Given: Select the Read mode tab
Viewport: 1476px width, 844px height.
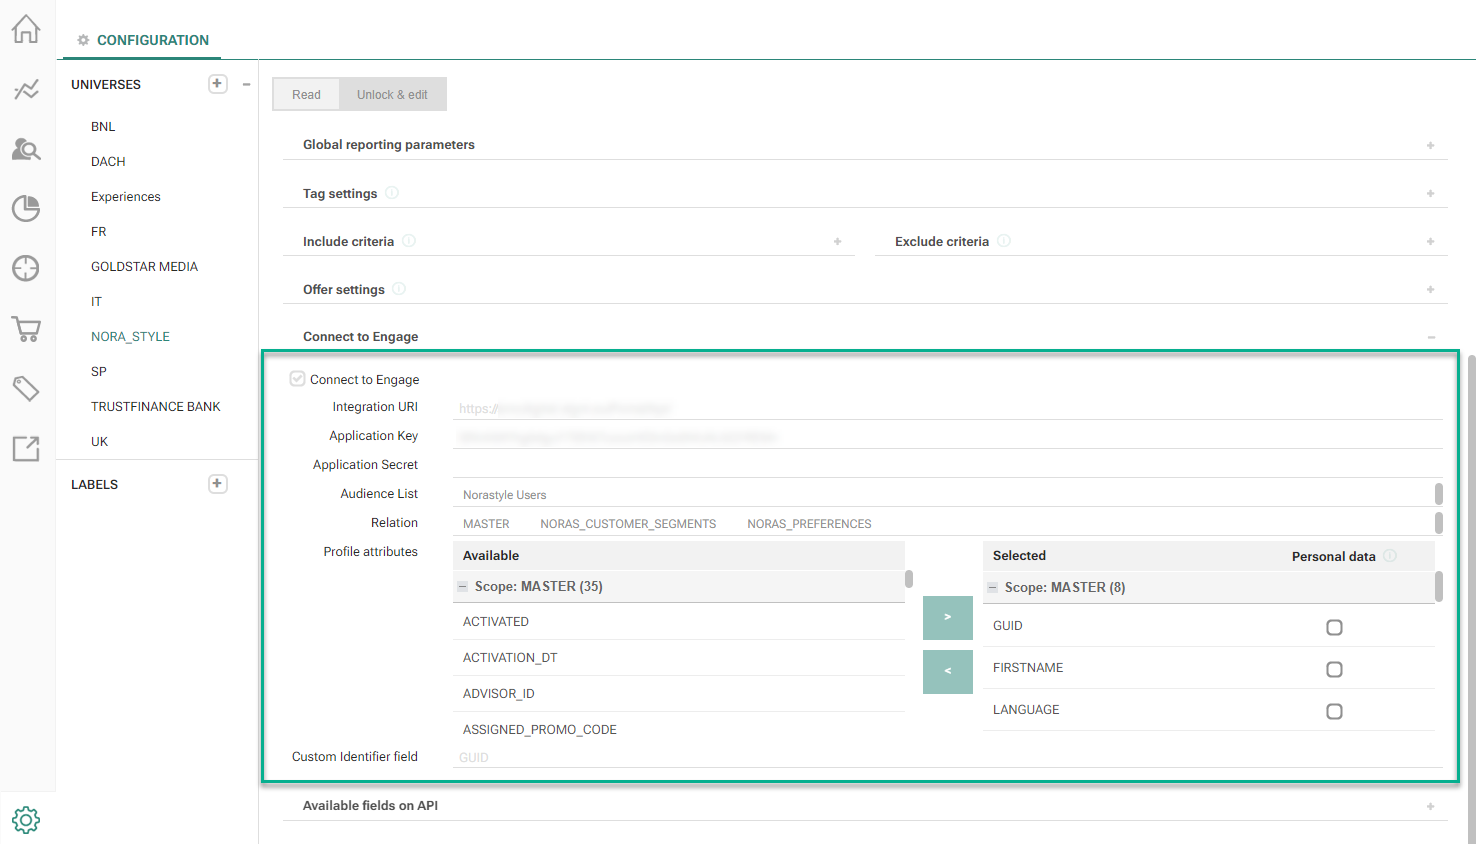Looking at the screenshot, I should [x=306, y=95].
